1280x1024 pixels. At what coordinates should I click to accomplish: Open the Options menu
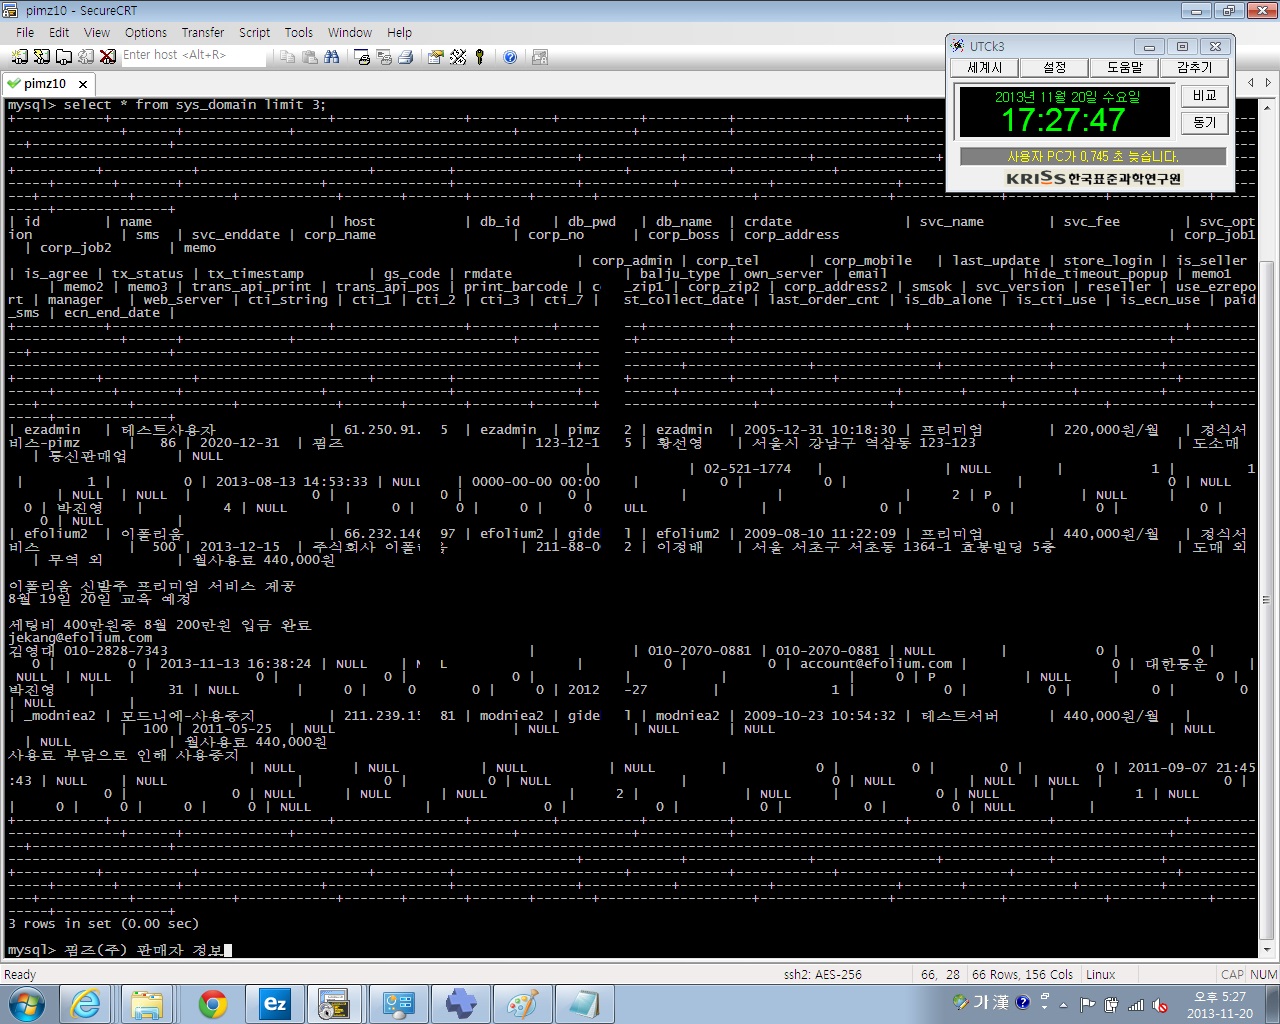pyautogui.click(x=146, y=32)
